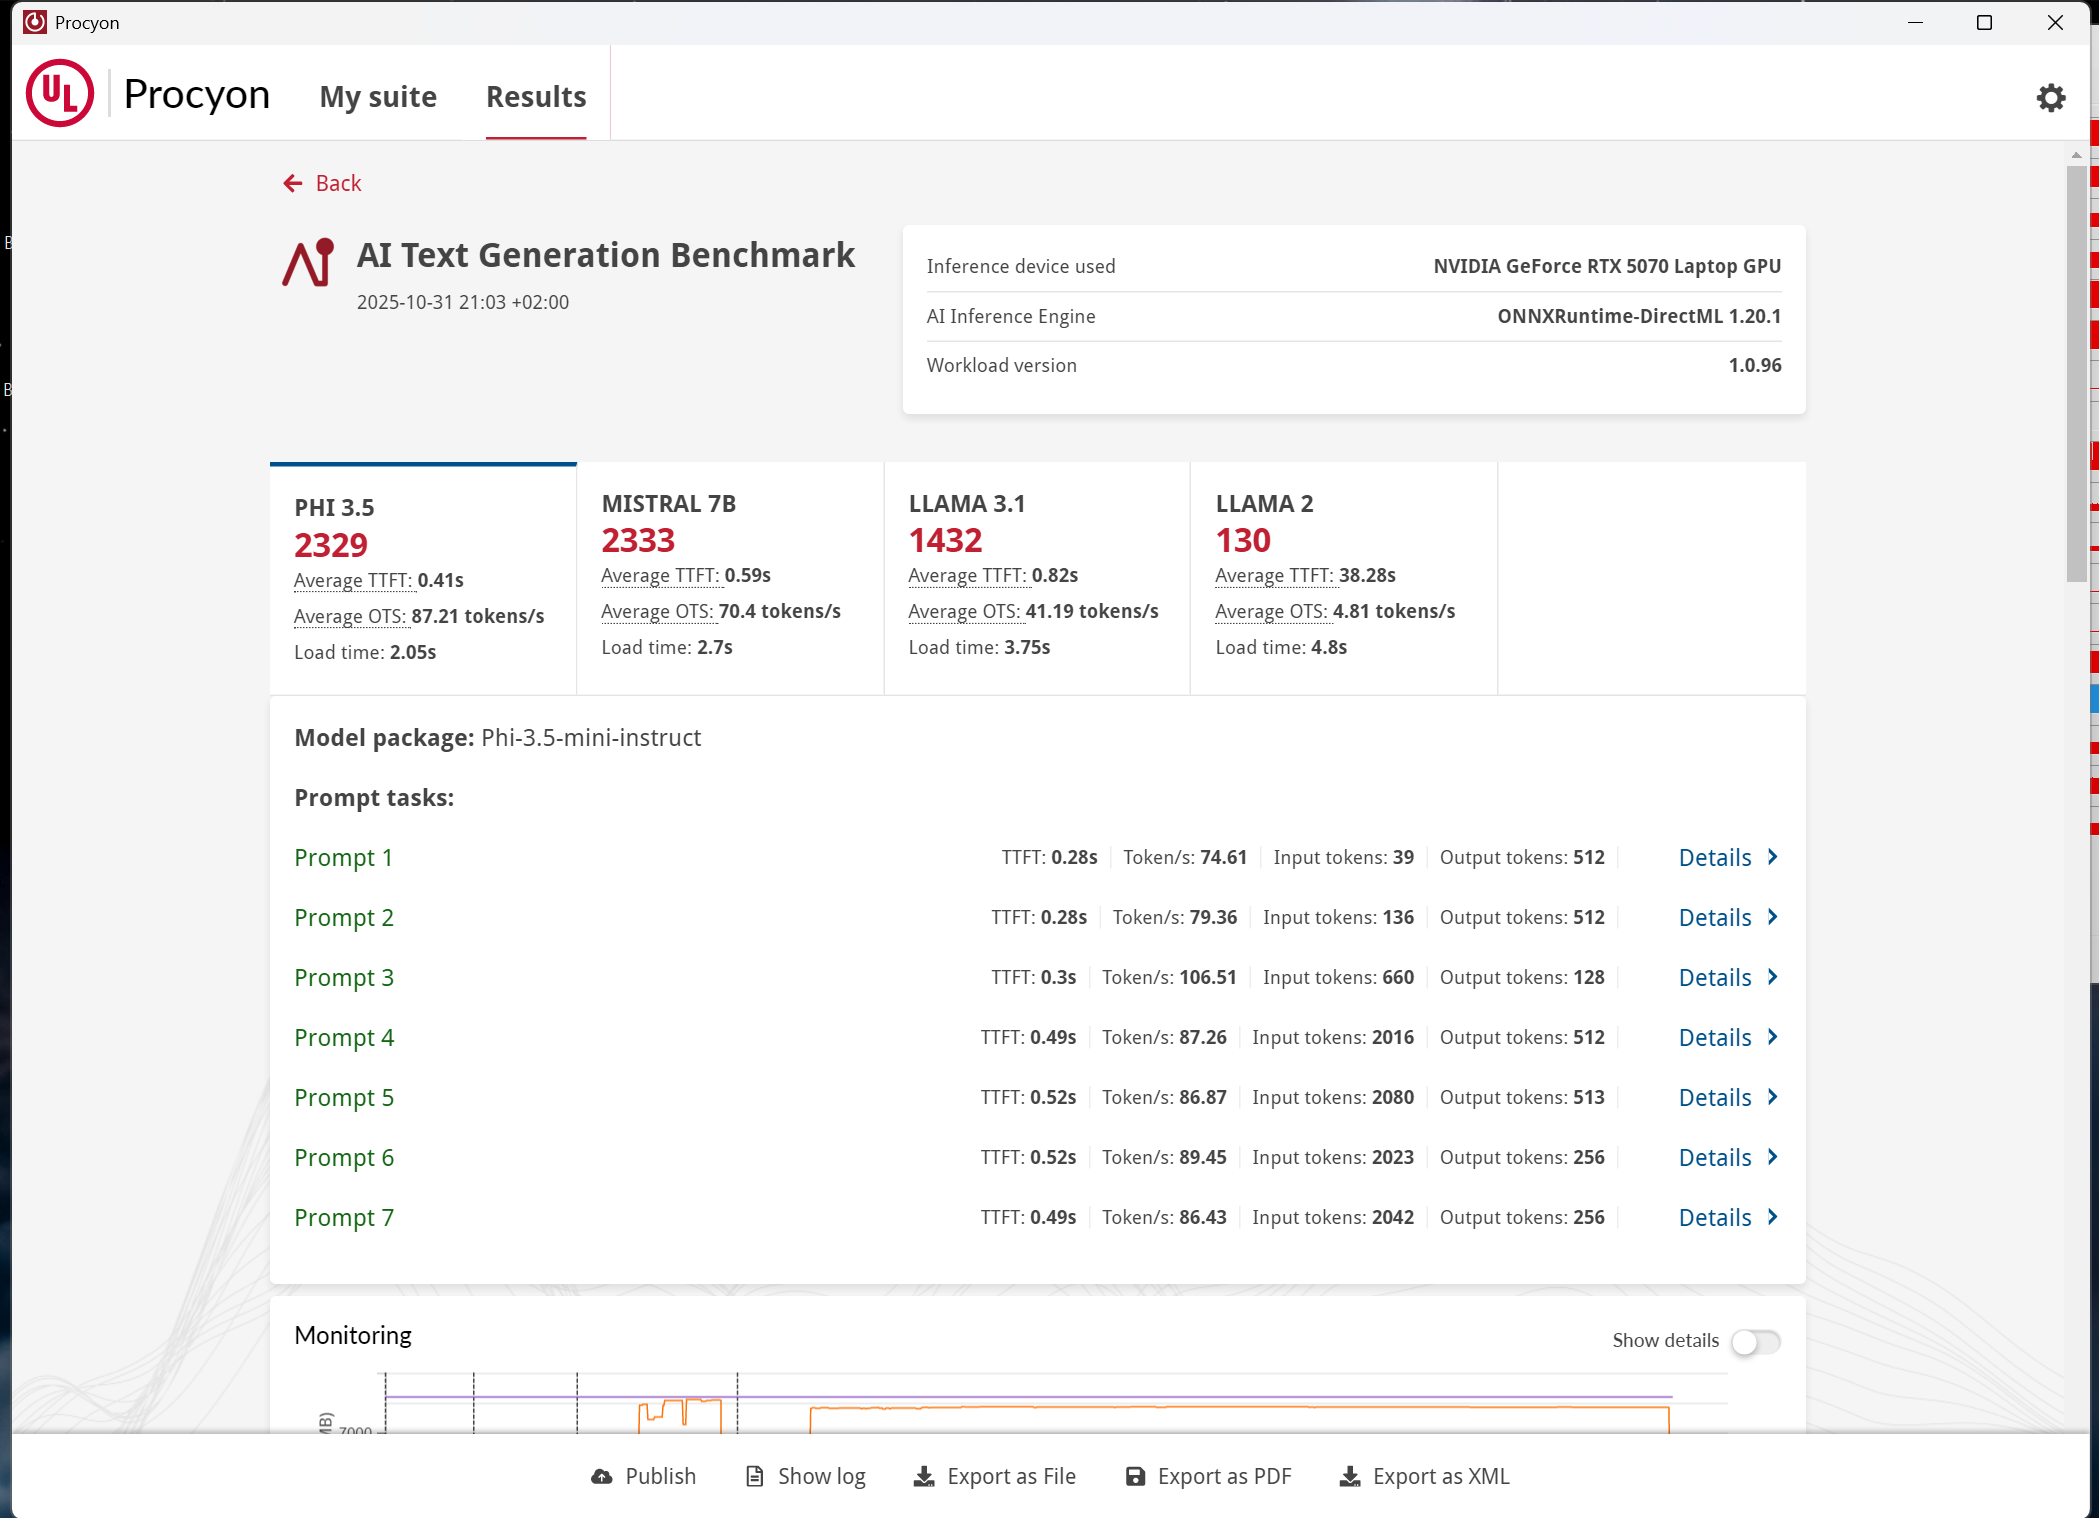The width and height of the screenshot is (2099, 1518).
Task: Expand Prompt 7 details chevron
Action: tap(1772, 1217)
